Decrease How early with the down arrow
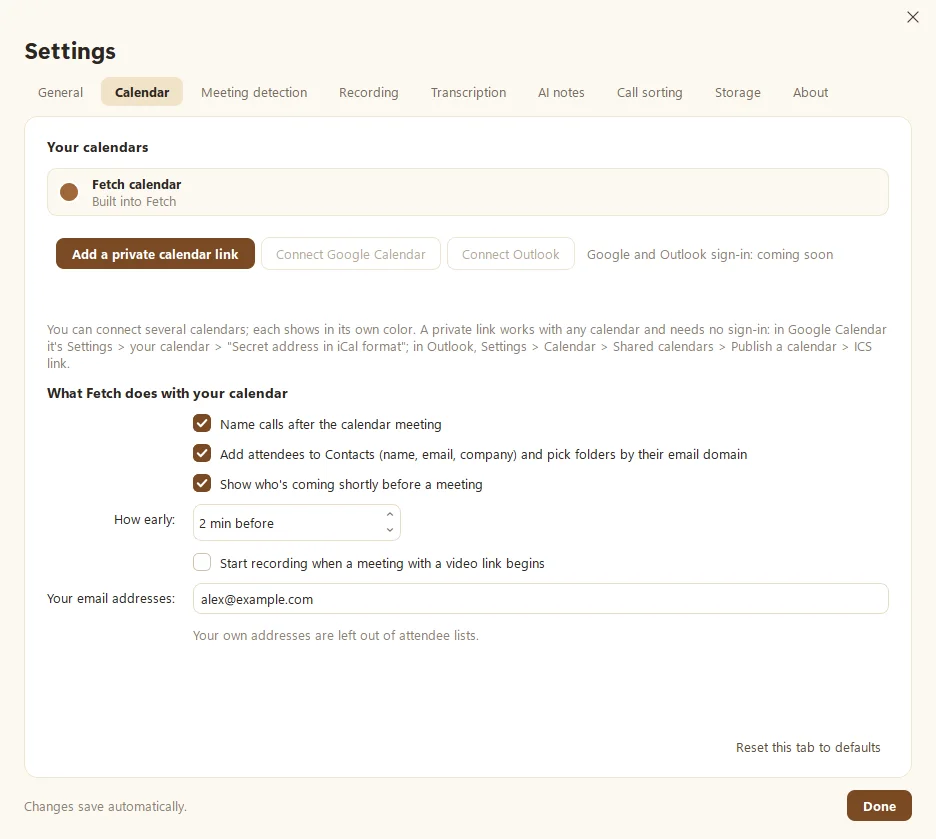936x839 pixels. [x=390, y=530]
